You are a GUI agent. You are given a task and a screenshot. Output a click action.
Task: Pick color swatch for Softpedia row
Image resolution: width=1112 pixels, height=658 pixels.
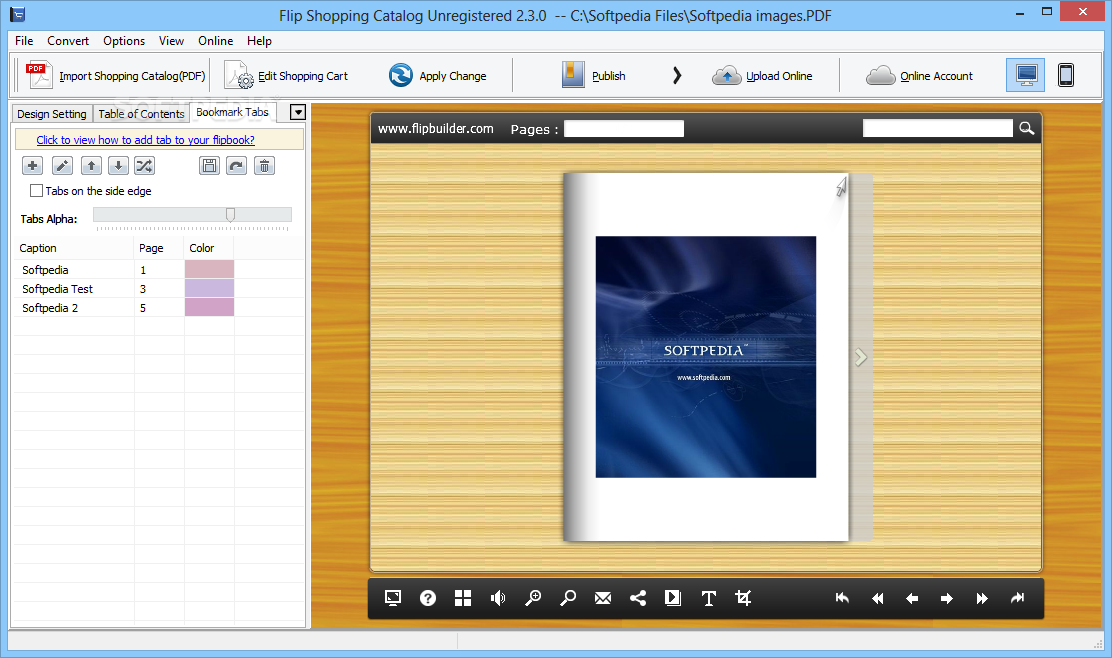[x=209, y=269]
